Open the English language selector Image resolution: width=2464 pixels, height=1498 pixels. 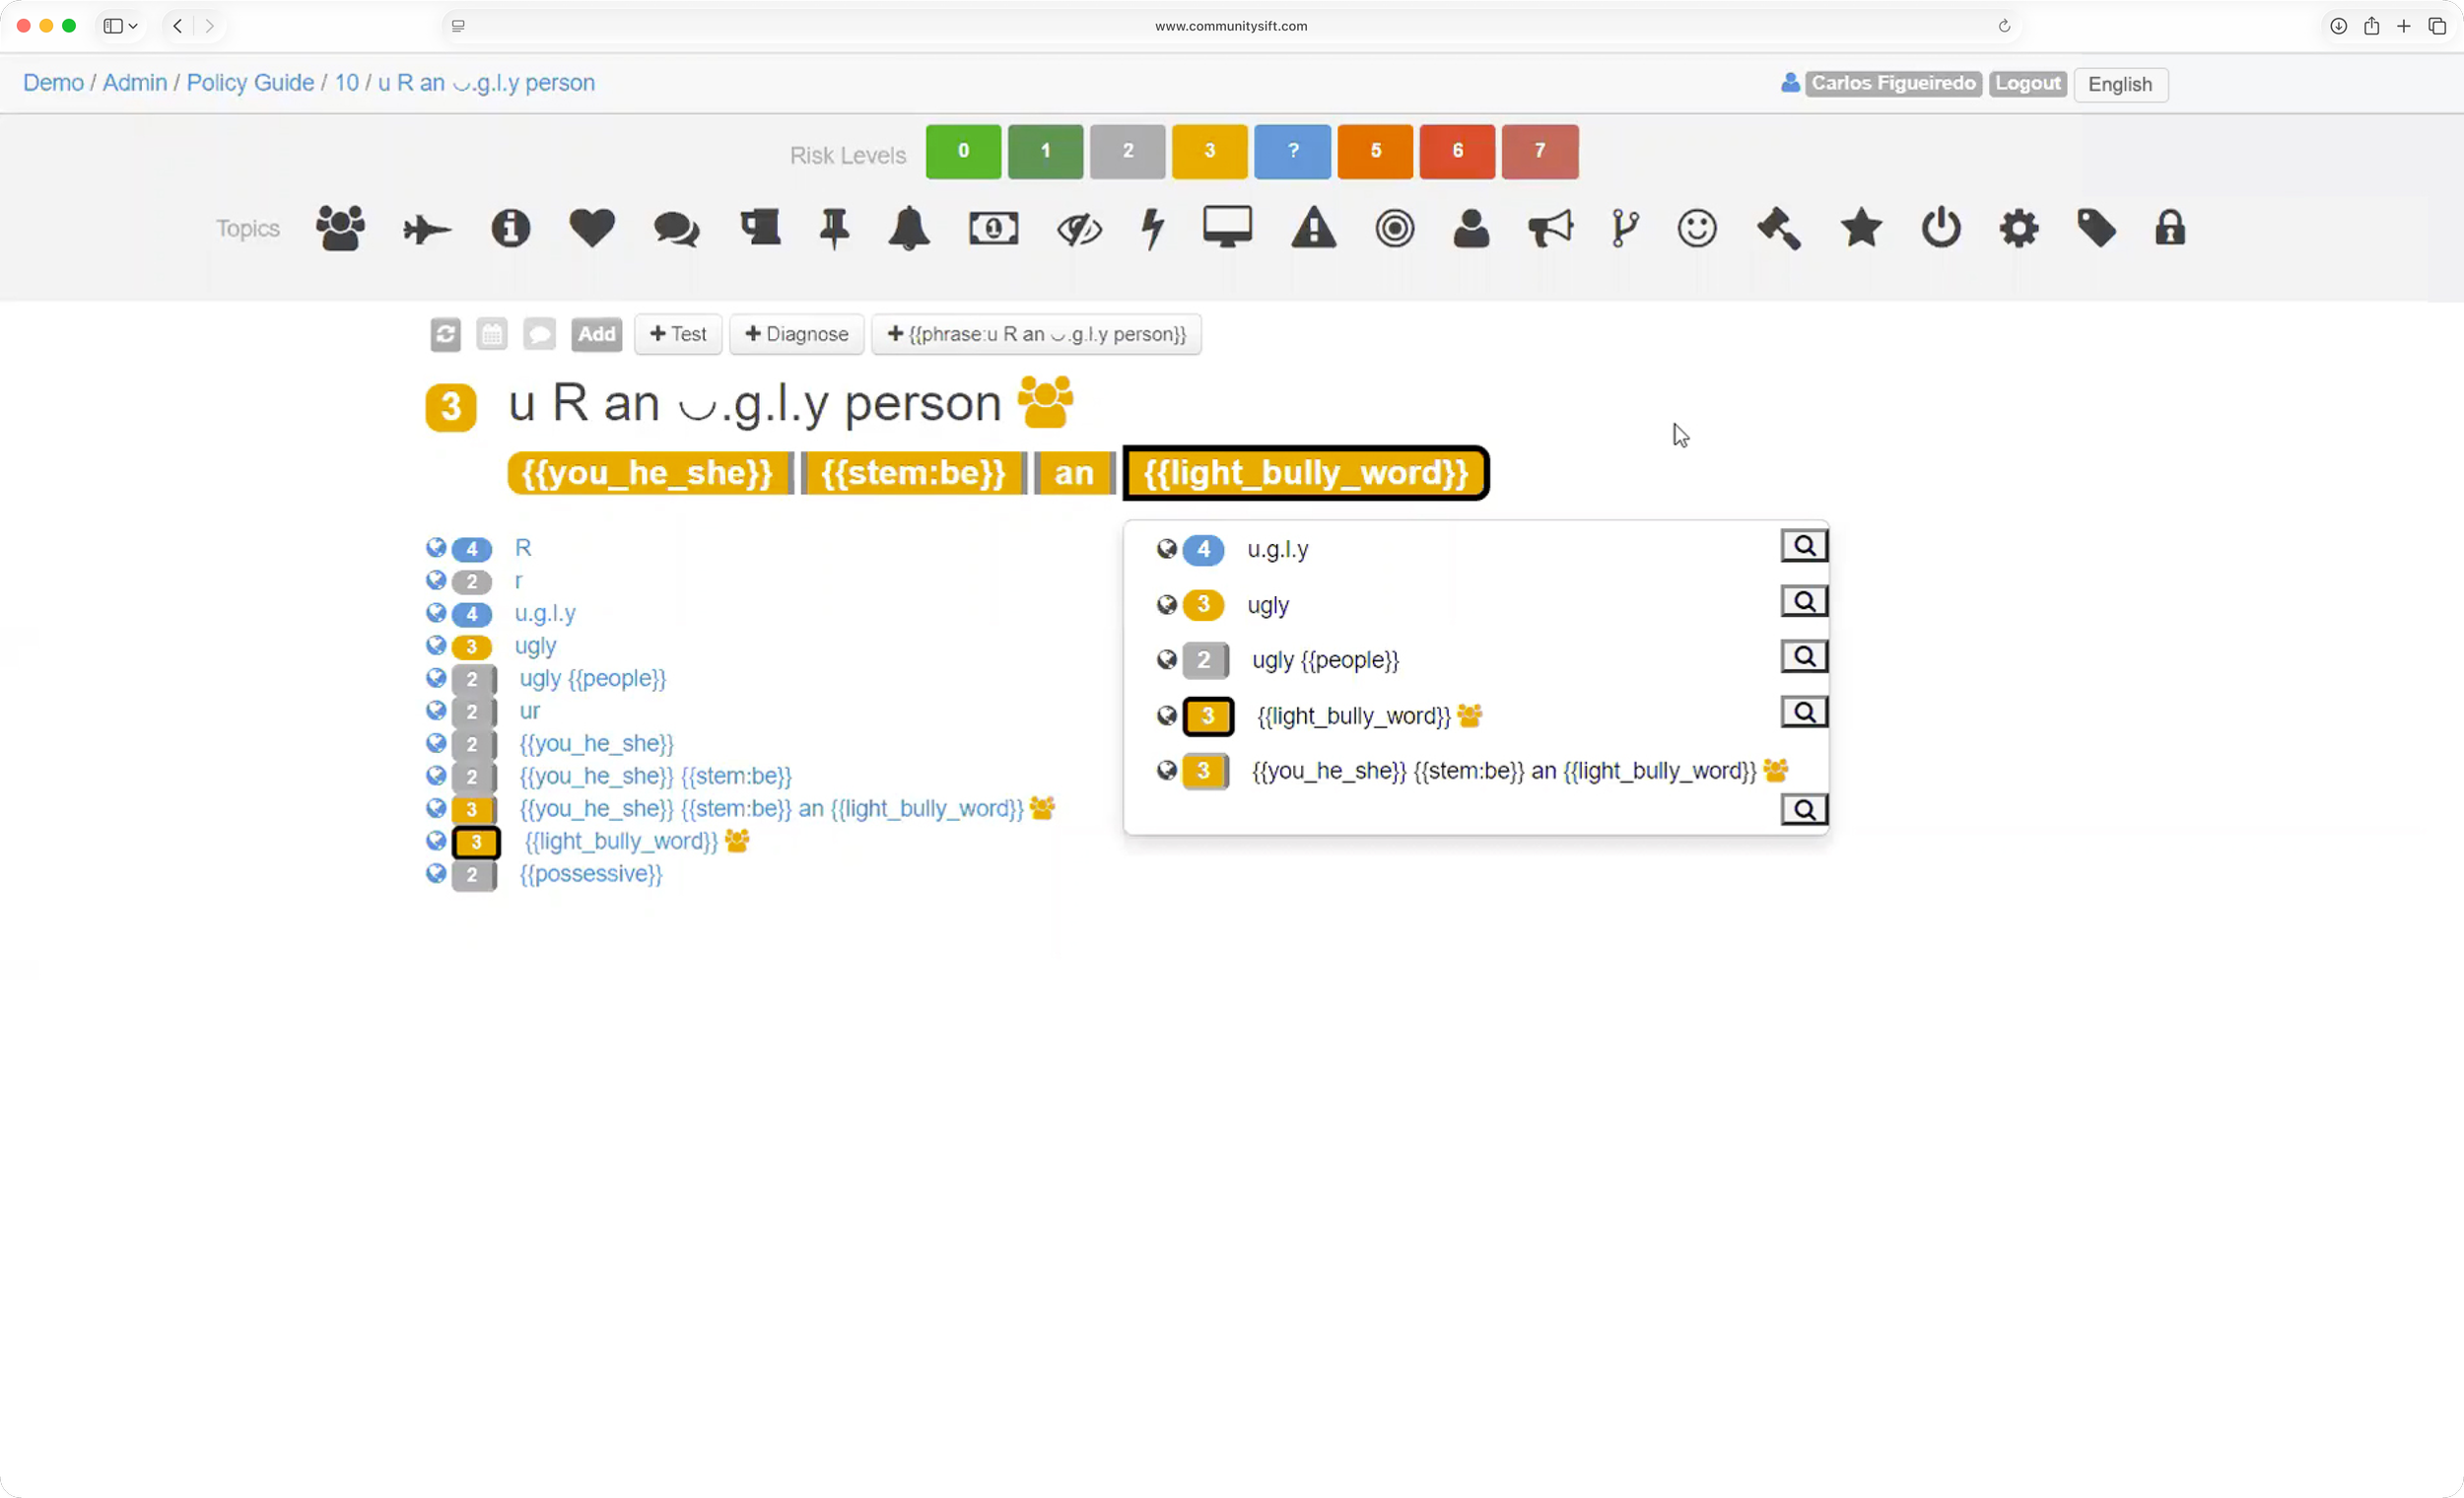click(2120, 84)
